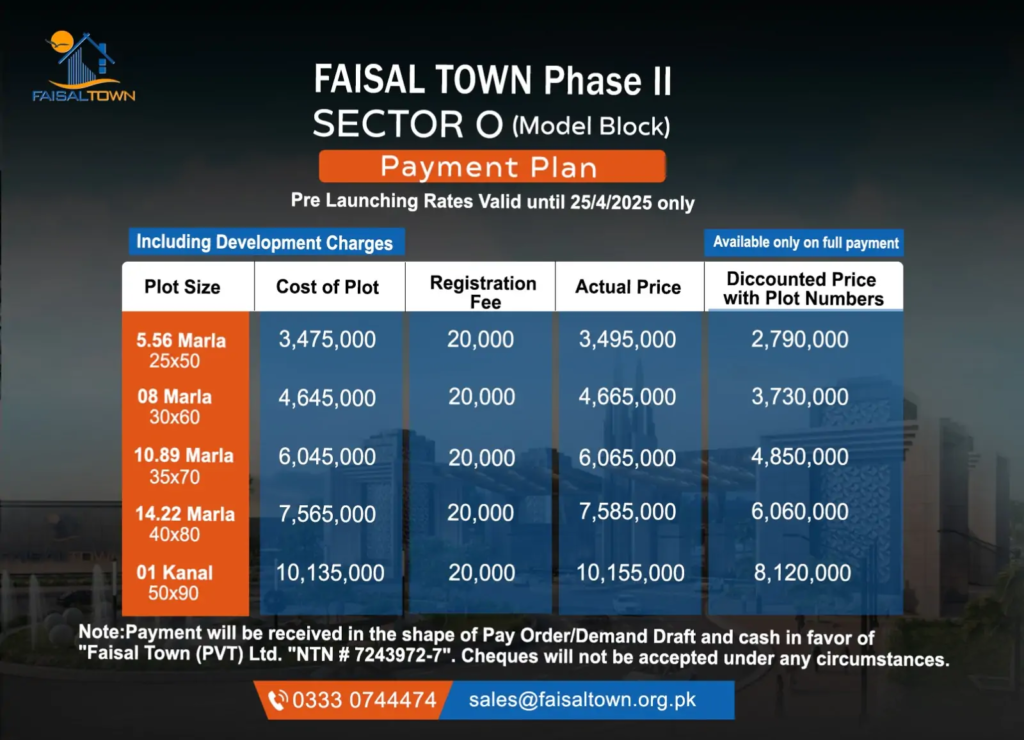Image resolution: width=1024 pixels, height=740 pixels.
Task: Click the phone icon beside 0333 0744474
Action: pos(277,700)
